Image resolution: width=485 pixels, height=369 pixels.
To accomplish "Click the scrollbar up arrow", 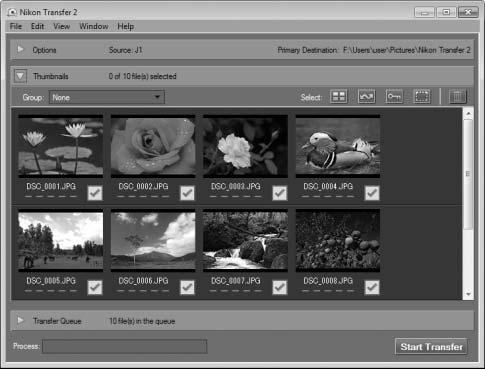I will (468, 114).
